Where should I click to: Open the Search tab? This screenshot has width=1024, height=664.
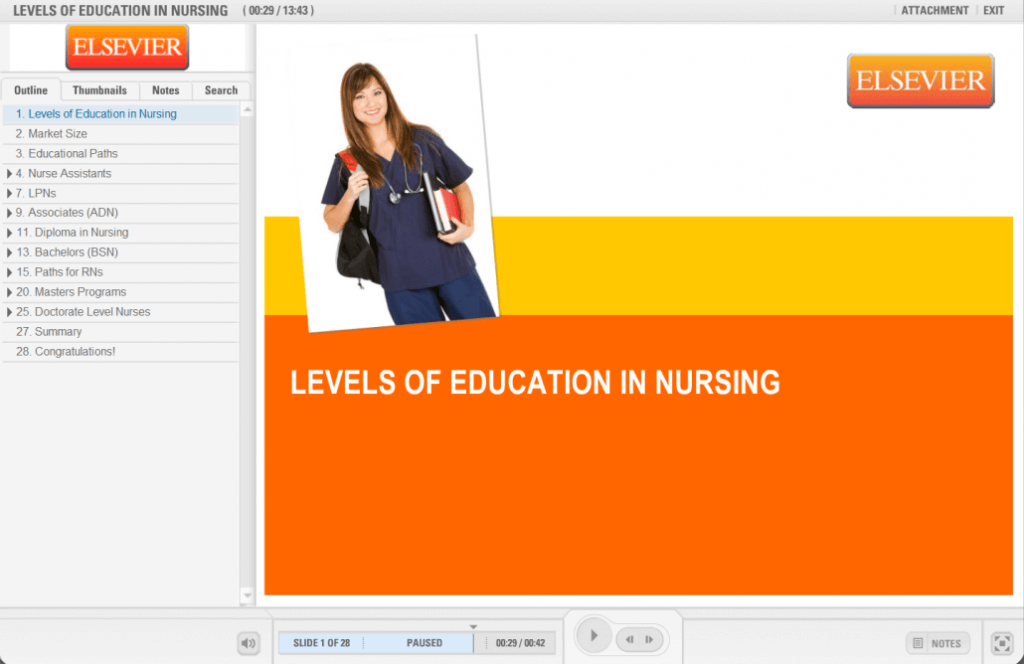221,90
